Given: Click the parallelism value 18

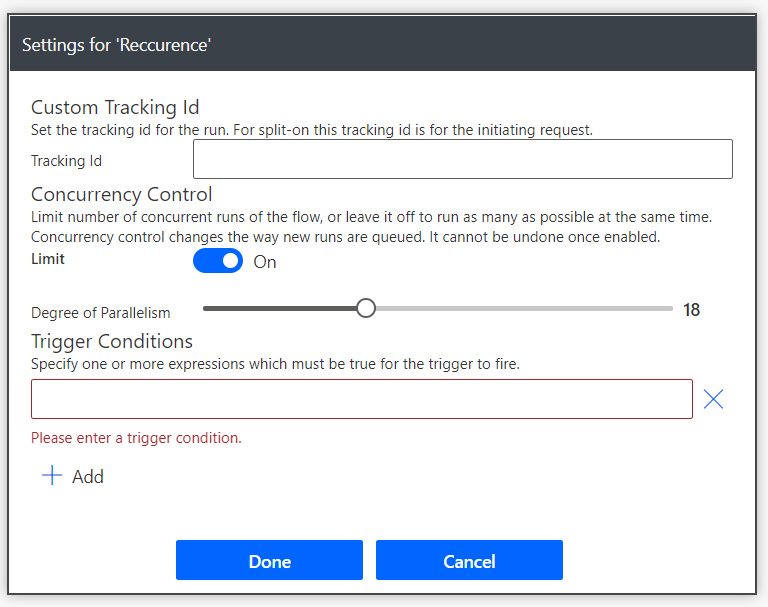Looking at the screenshot, I should click(691, 310).
